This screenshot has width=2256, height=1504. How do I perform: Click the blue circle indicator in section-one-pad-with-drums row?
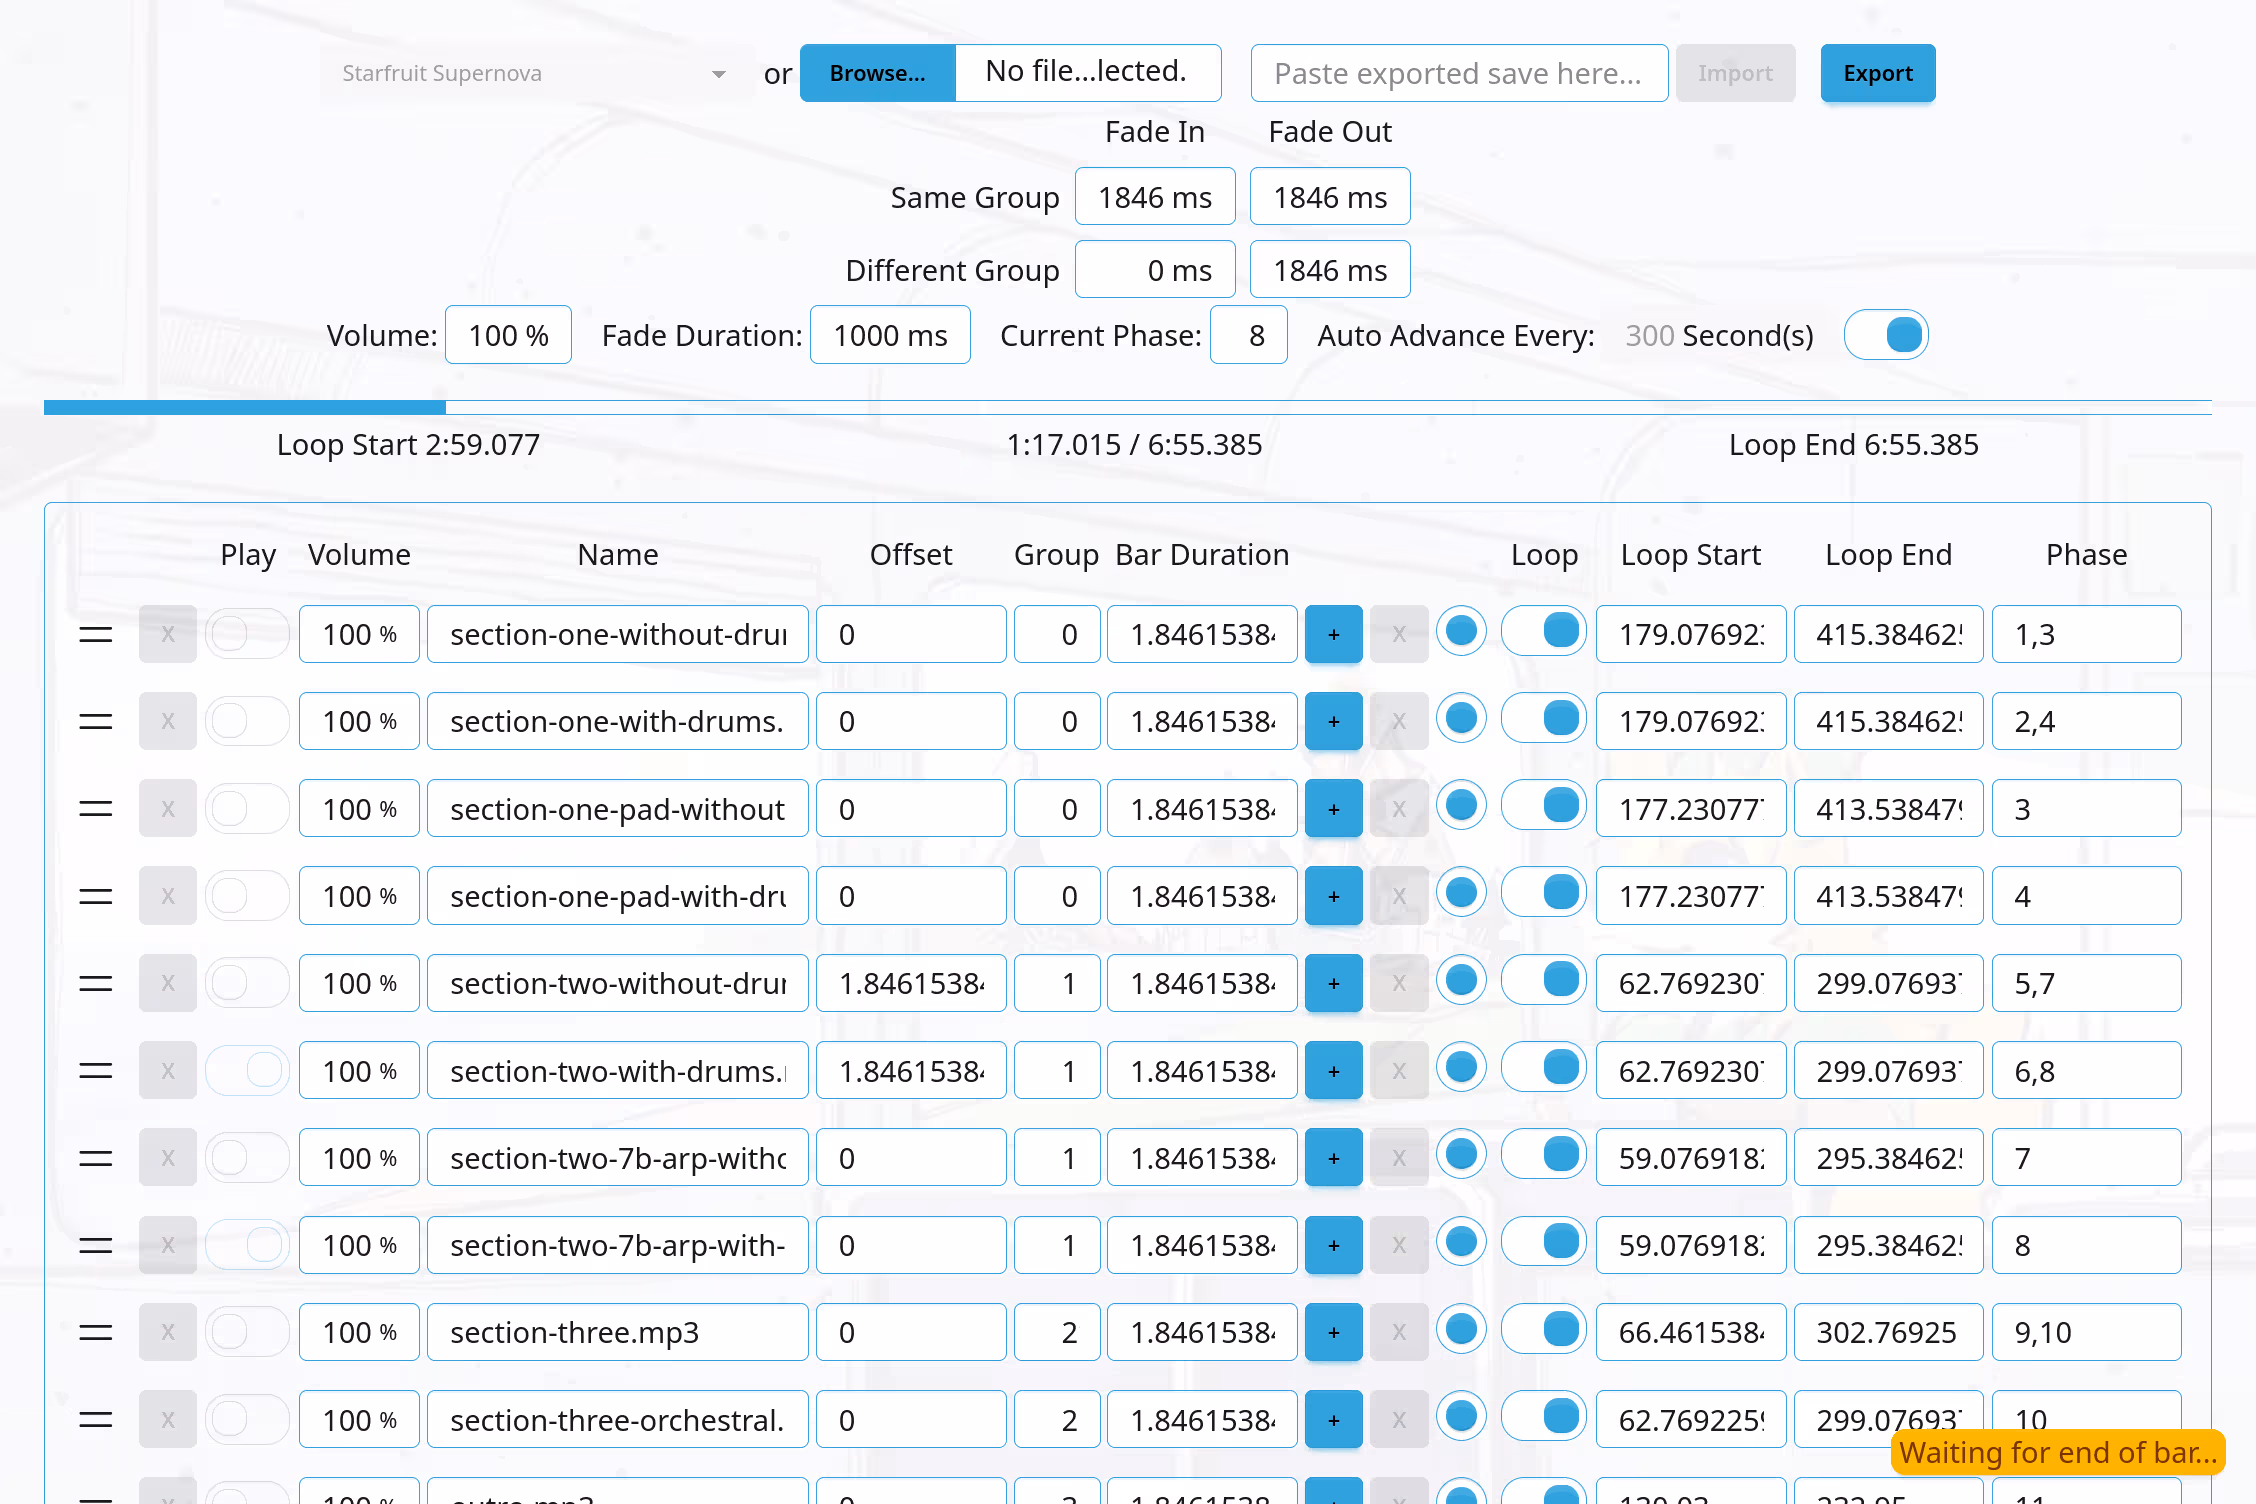1461,893
